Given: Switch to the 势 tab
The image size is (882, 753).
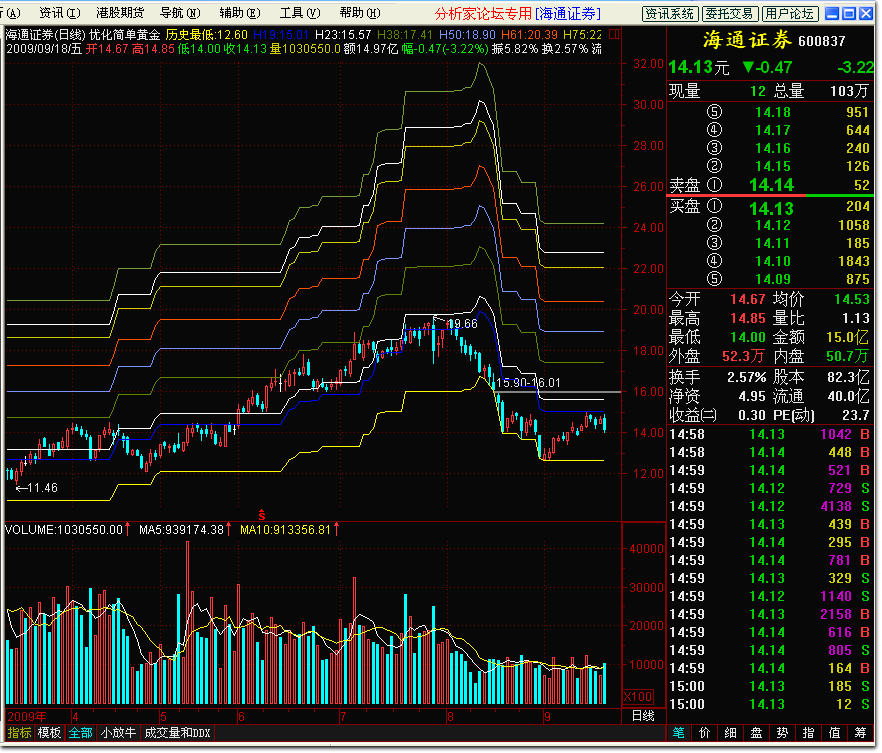Looking at the screenshot, I should click(782, 734).
